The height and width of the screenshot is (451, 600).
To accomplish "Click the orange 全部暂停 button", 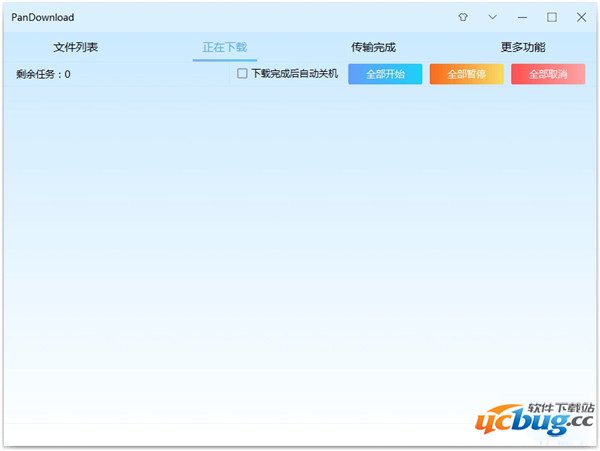I will (x=466, y=74).
